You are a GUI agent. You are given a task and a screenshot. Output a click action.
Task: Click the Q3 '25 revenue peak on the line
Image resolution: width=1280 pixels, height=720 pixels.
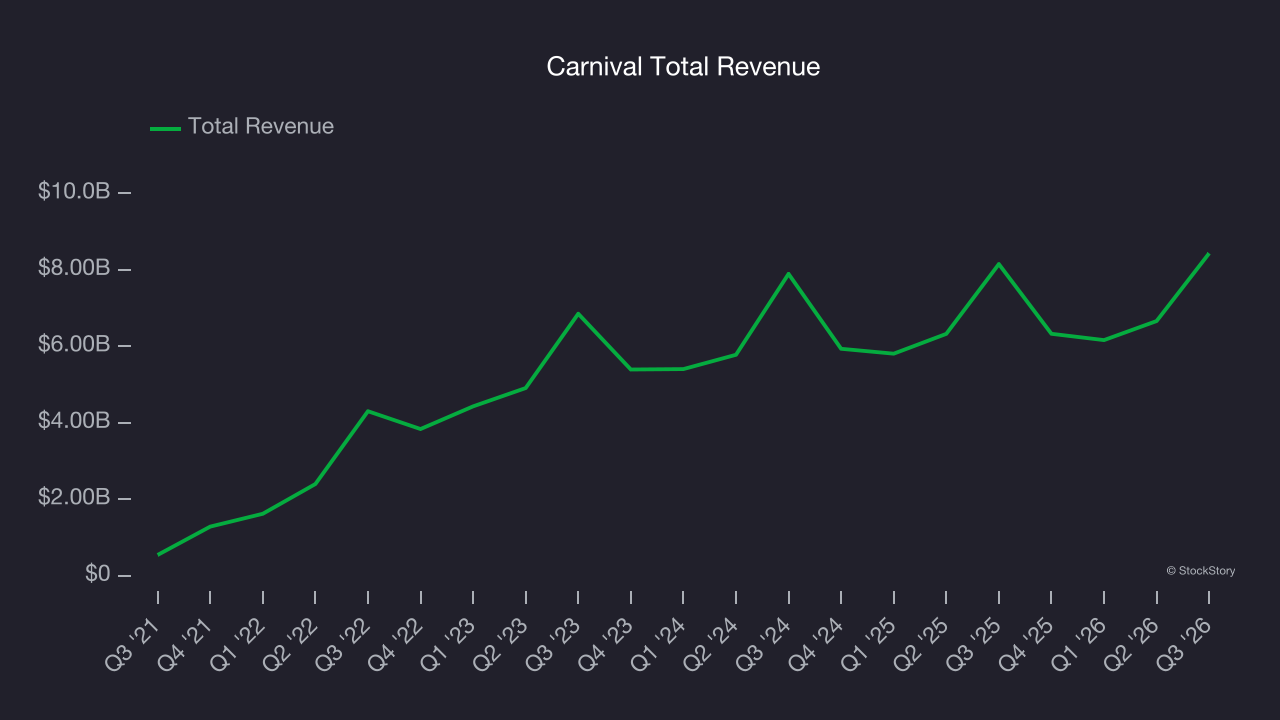[998, 264]
